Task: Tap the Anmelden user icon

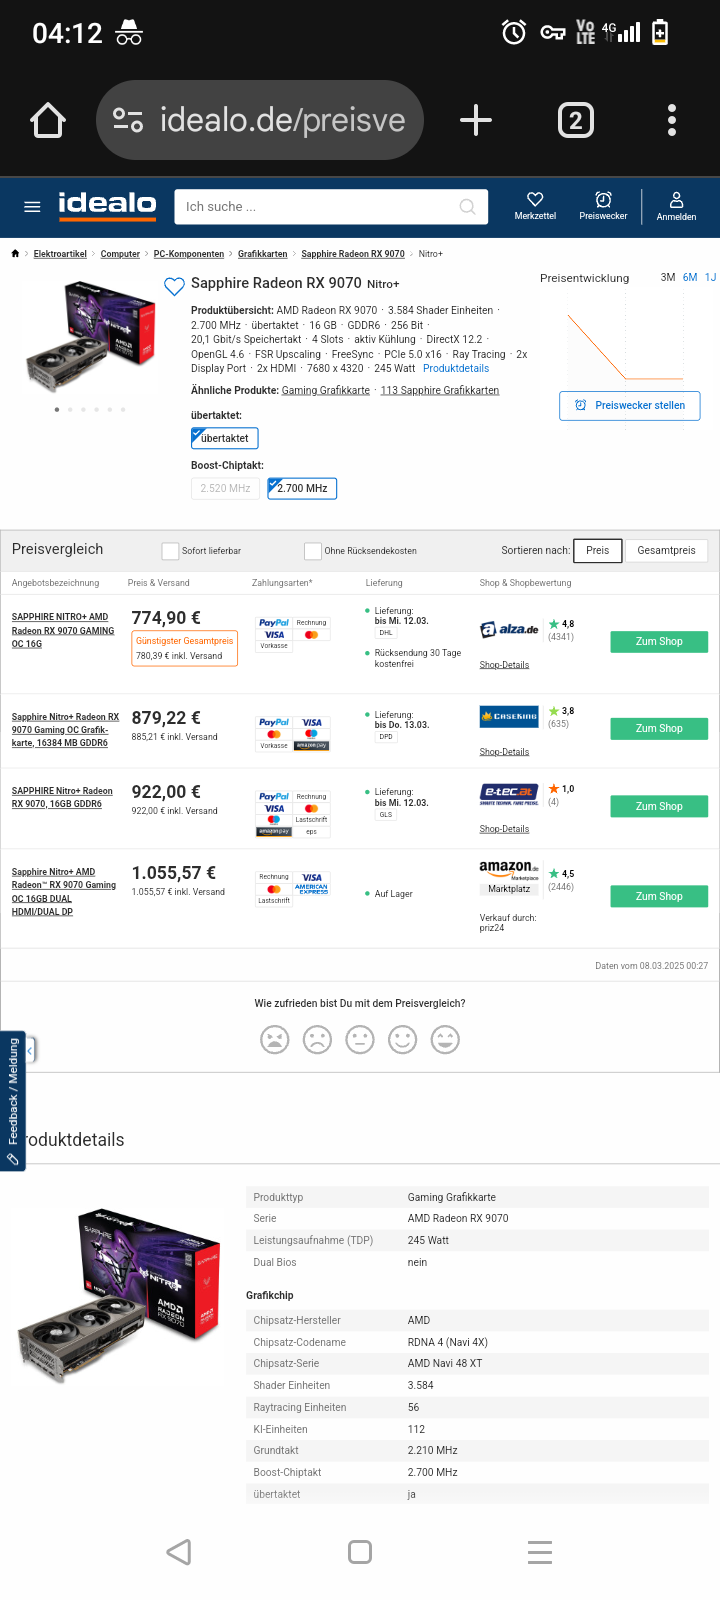Action: point(676,205)
